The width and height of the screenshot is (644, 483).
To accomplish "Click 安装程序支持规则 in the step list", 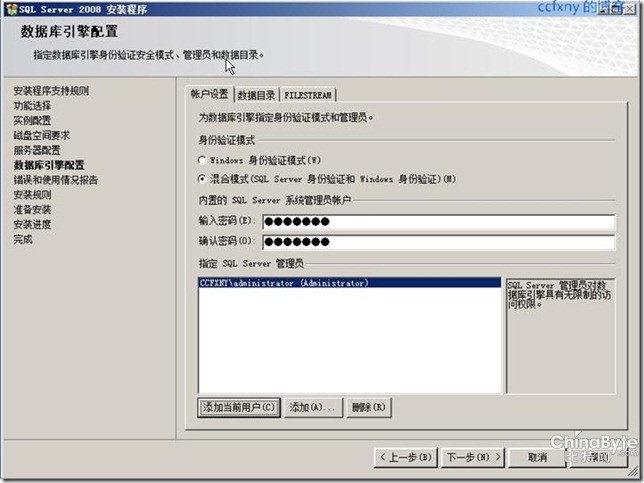I will coord(50,90).
